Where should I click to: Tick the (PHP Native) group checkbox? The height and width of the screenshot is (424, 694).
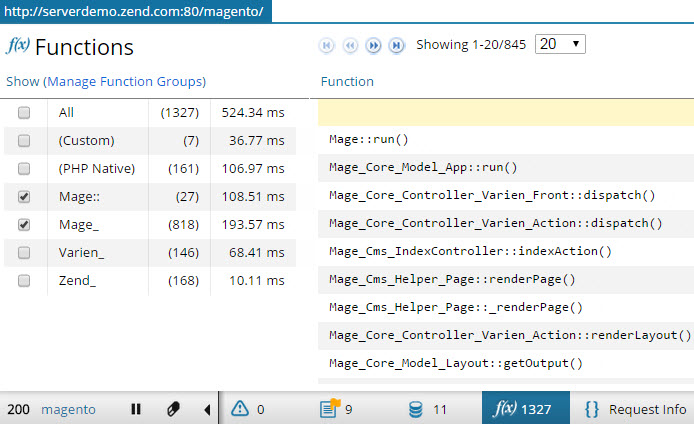pyautogui.click(x=24, y=169)
